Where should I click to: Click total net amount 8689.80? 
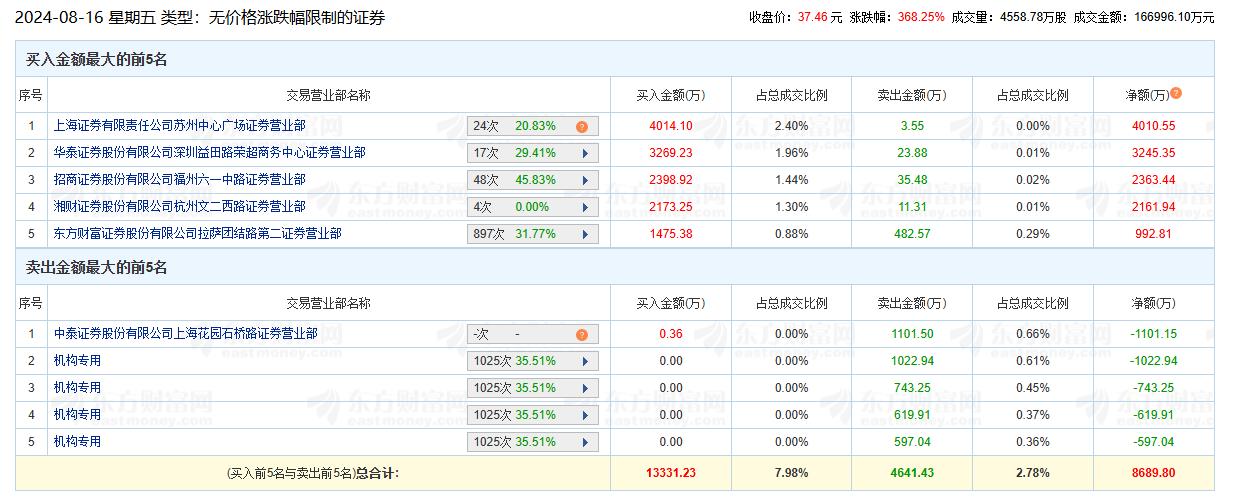[x=1153, y=473]
